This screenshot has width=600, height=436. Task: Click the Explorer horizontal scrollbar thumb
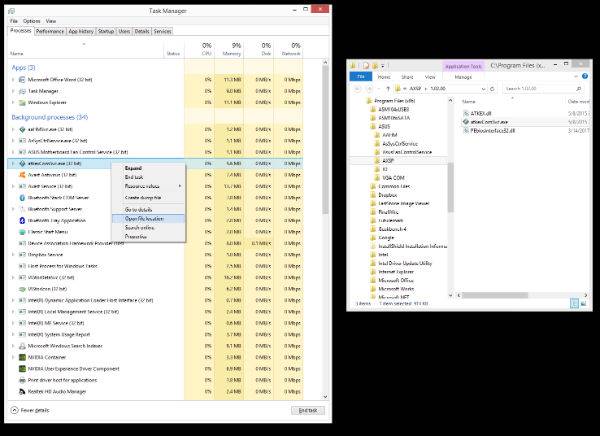click(x=496, y=295)
